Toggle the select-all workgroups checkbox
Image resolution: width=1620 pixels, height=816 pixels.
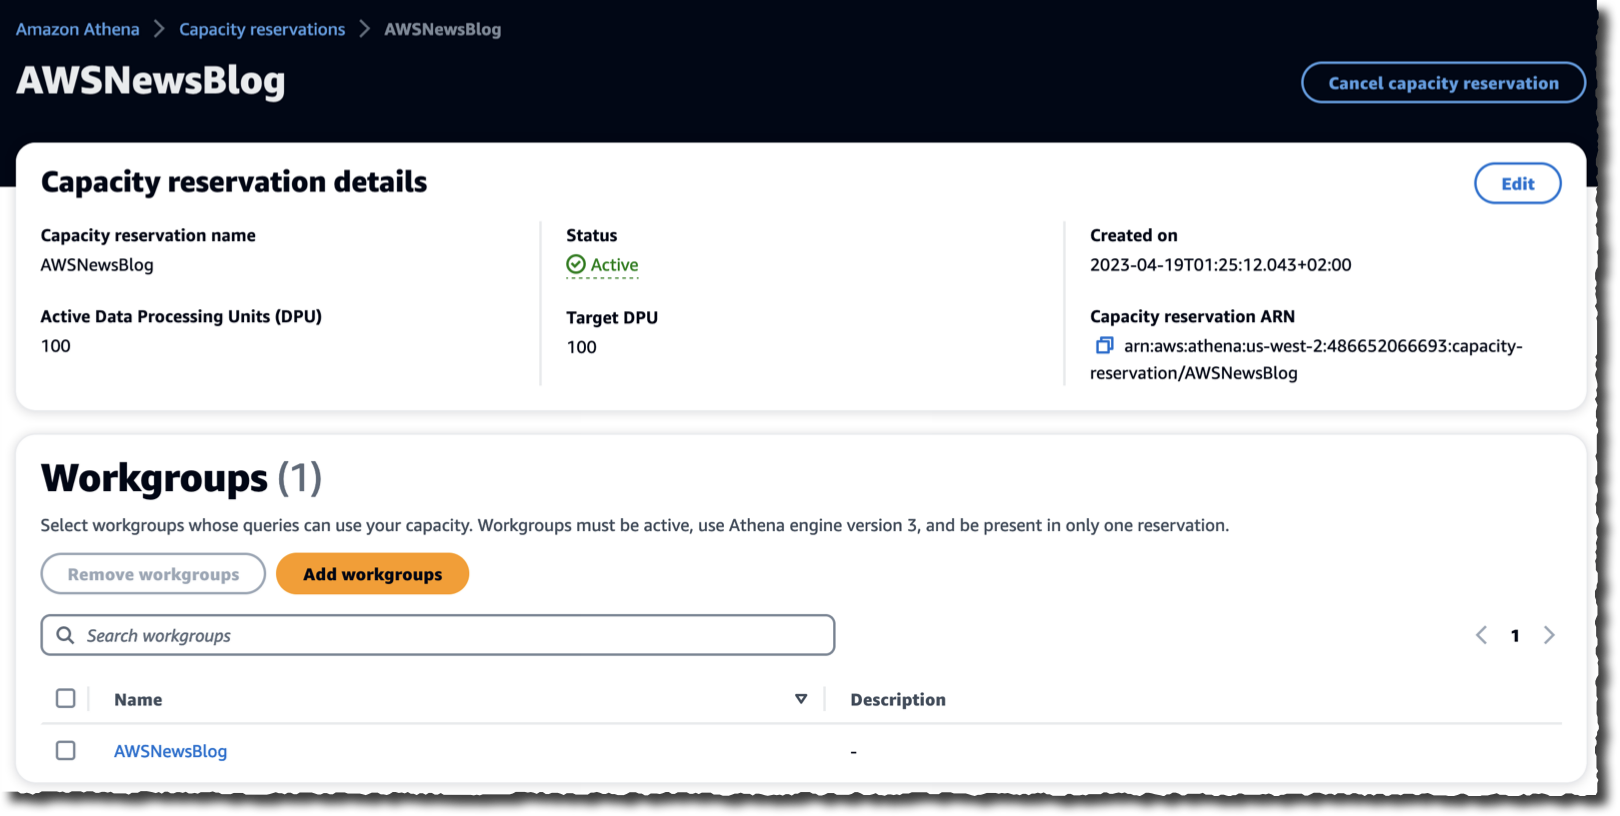coord(66,699)
